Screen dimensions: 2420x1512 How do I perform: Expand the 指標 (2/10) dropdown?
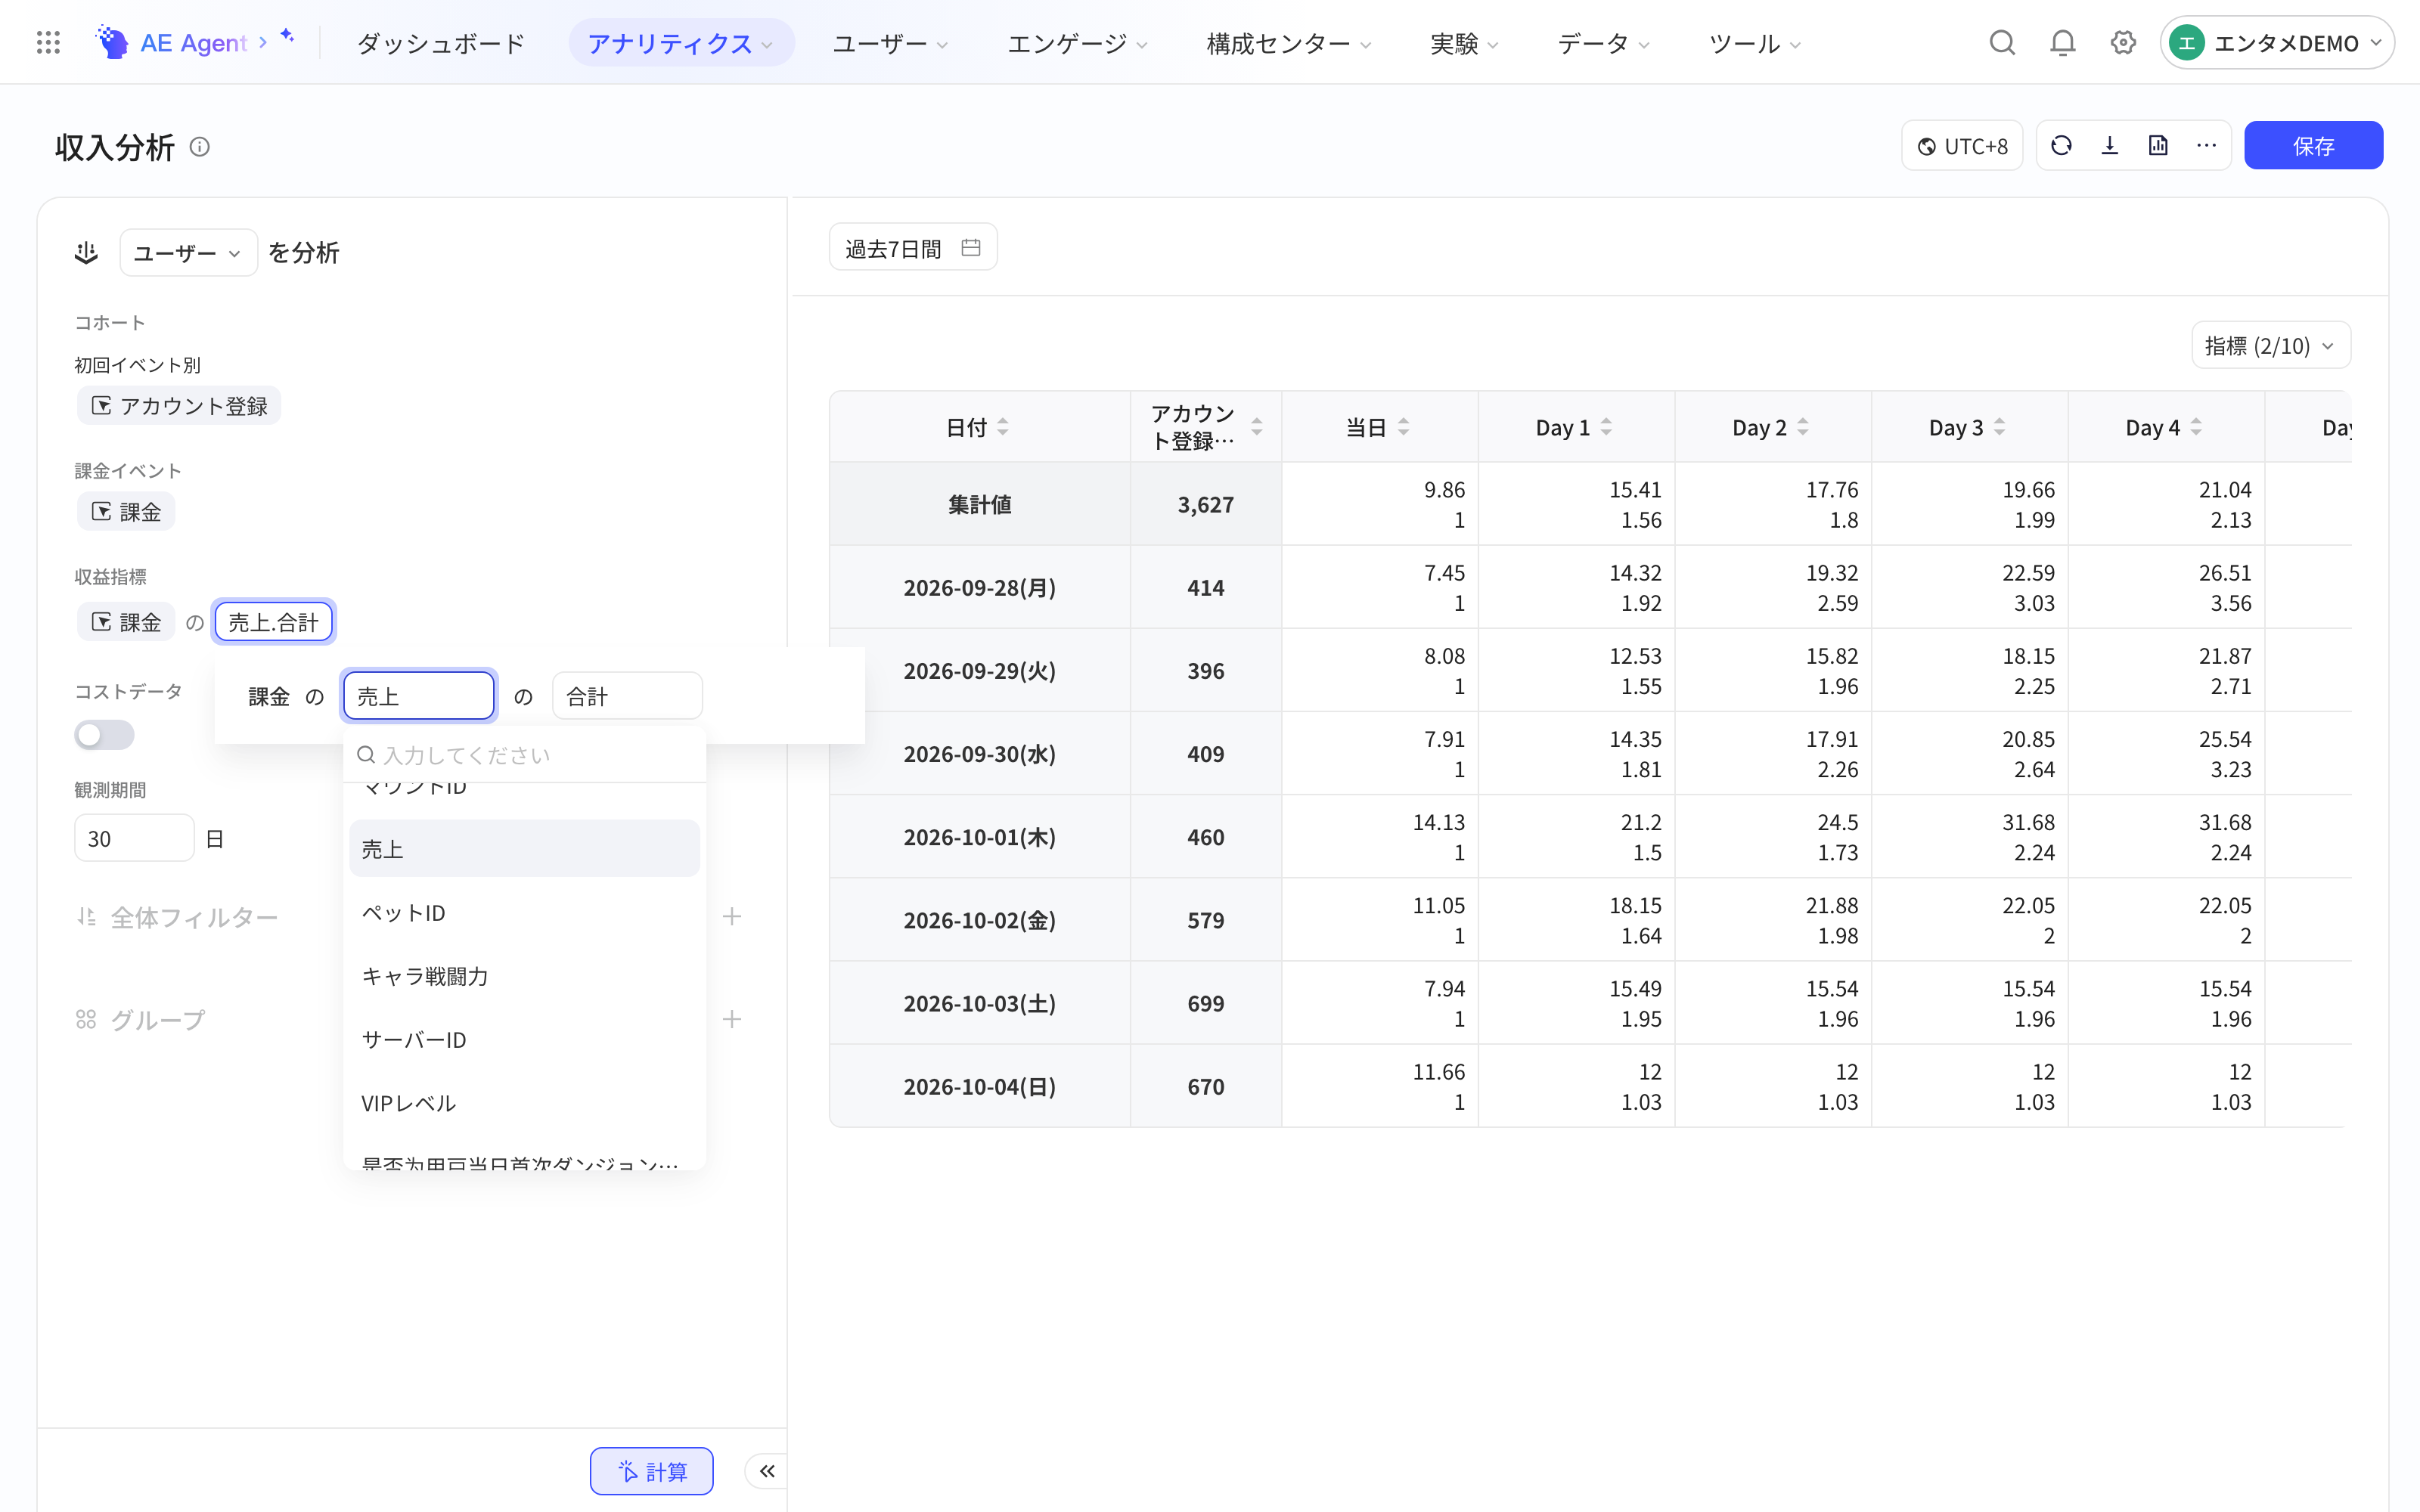2270,346
